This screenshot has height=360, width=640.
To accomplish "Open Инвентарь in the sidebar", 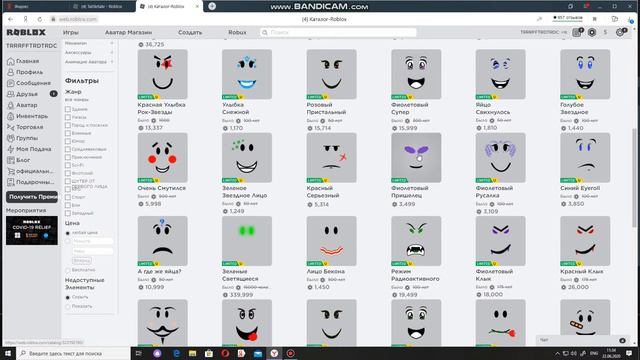I will 27,116.
